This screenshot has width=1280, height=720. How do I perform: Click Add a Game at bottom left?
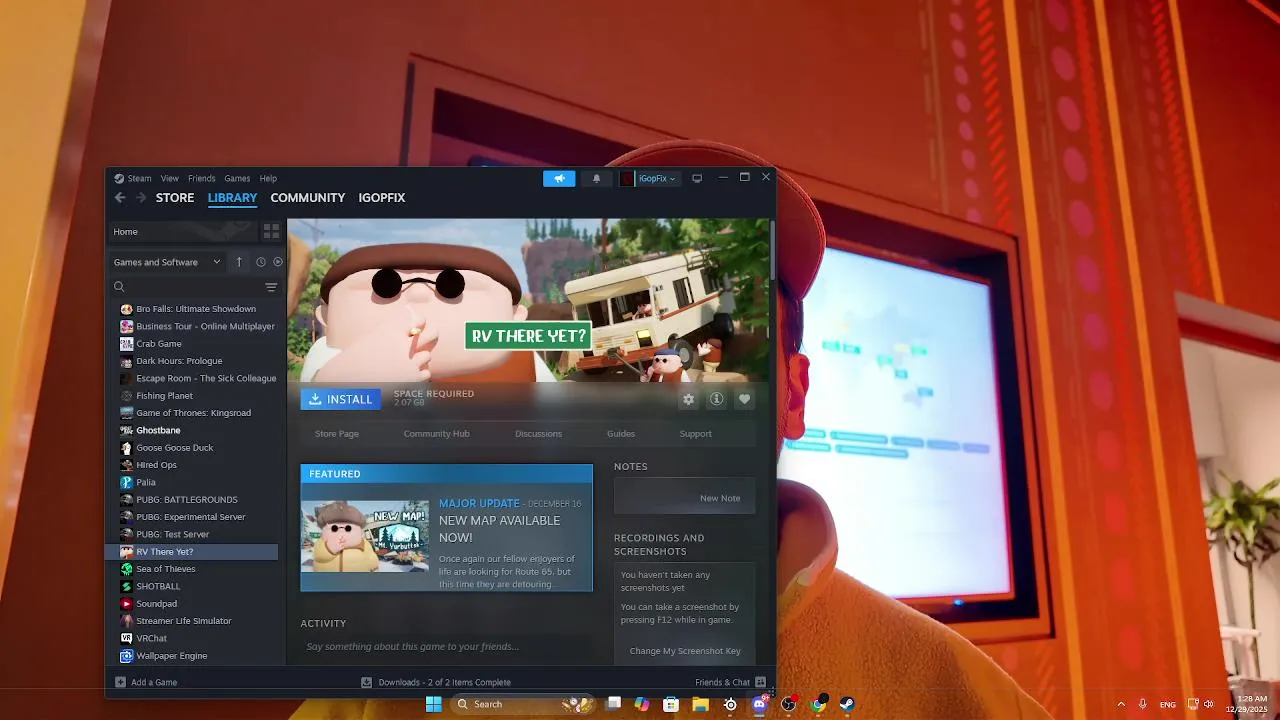point(146,683)
